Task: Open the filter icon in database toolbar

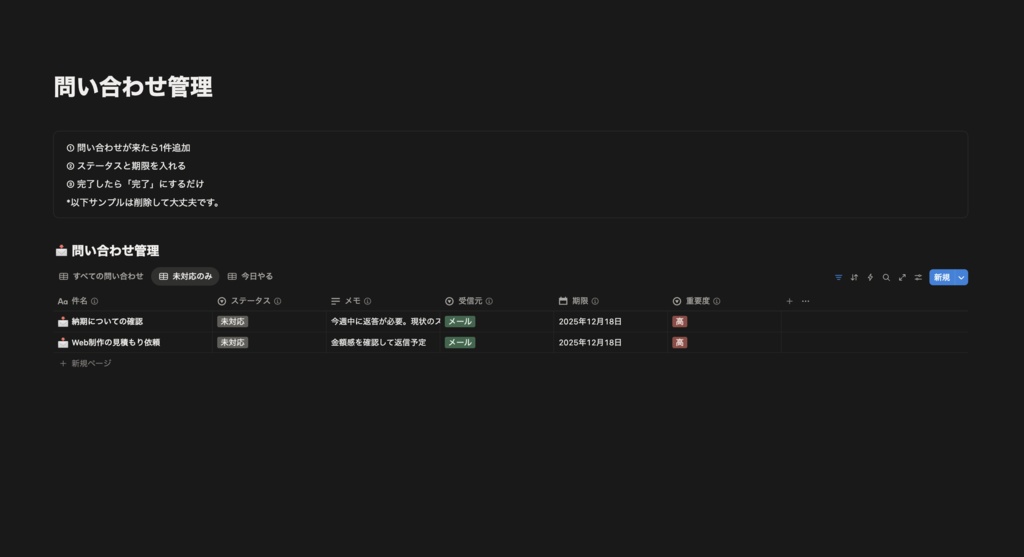Action: [x=839, y=278]
